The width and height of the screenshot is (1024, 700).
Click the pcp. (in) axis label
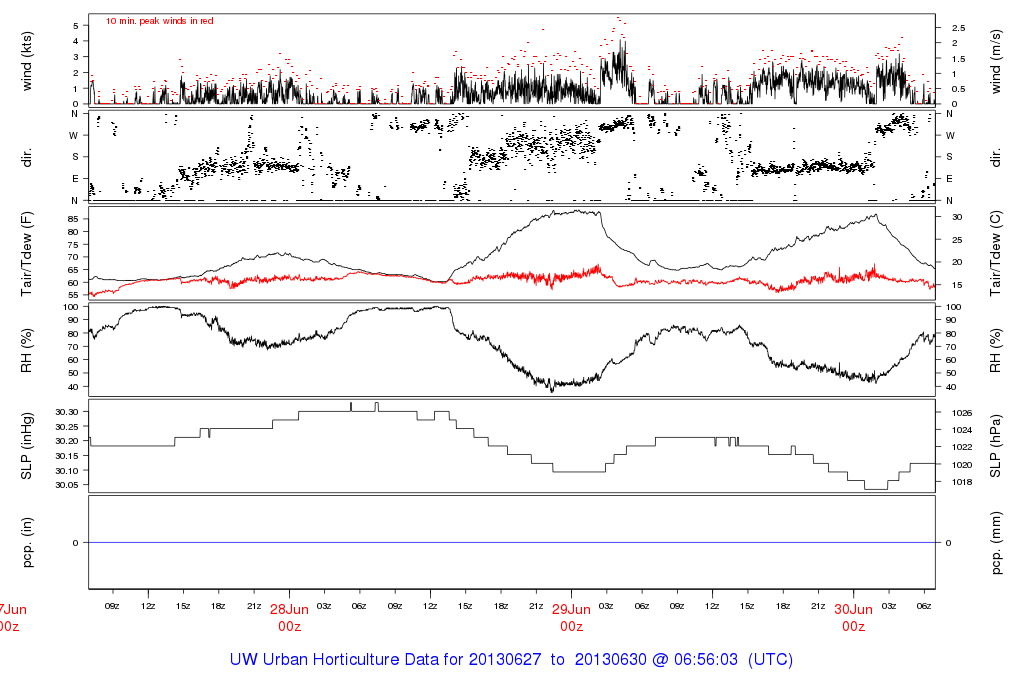point(27,543)
